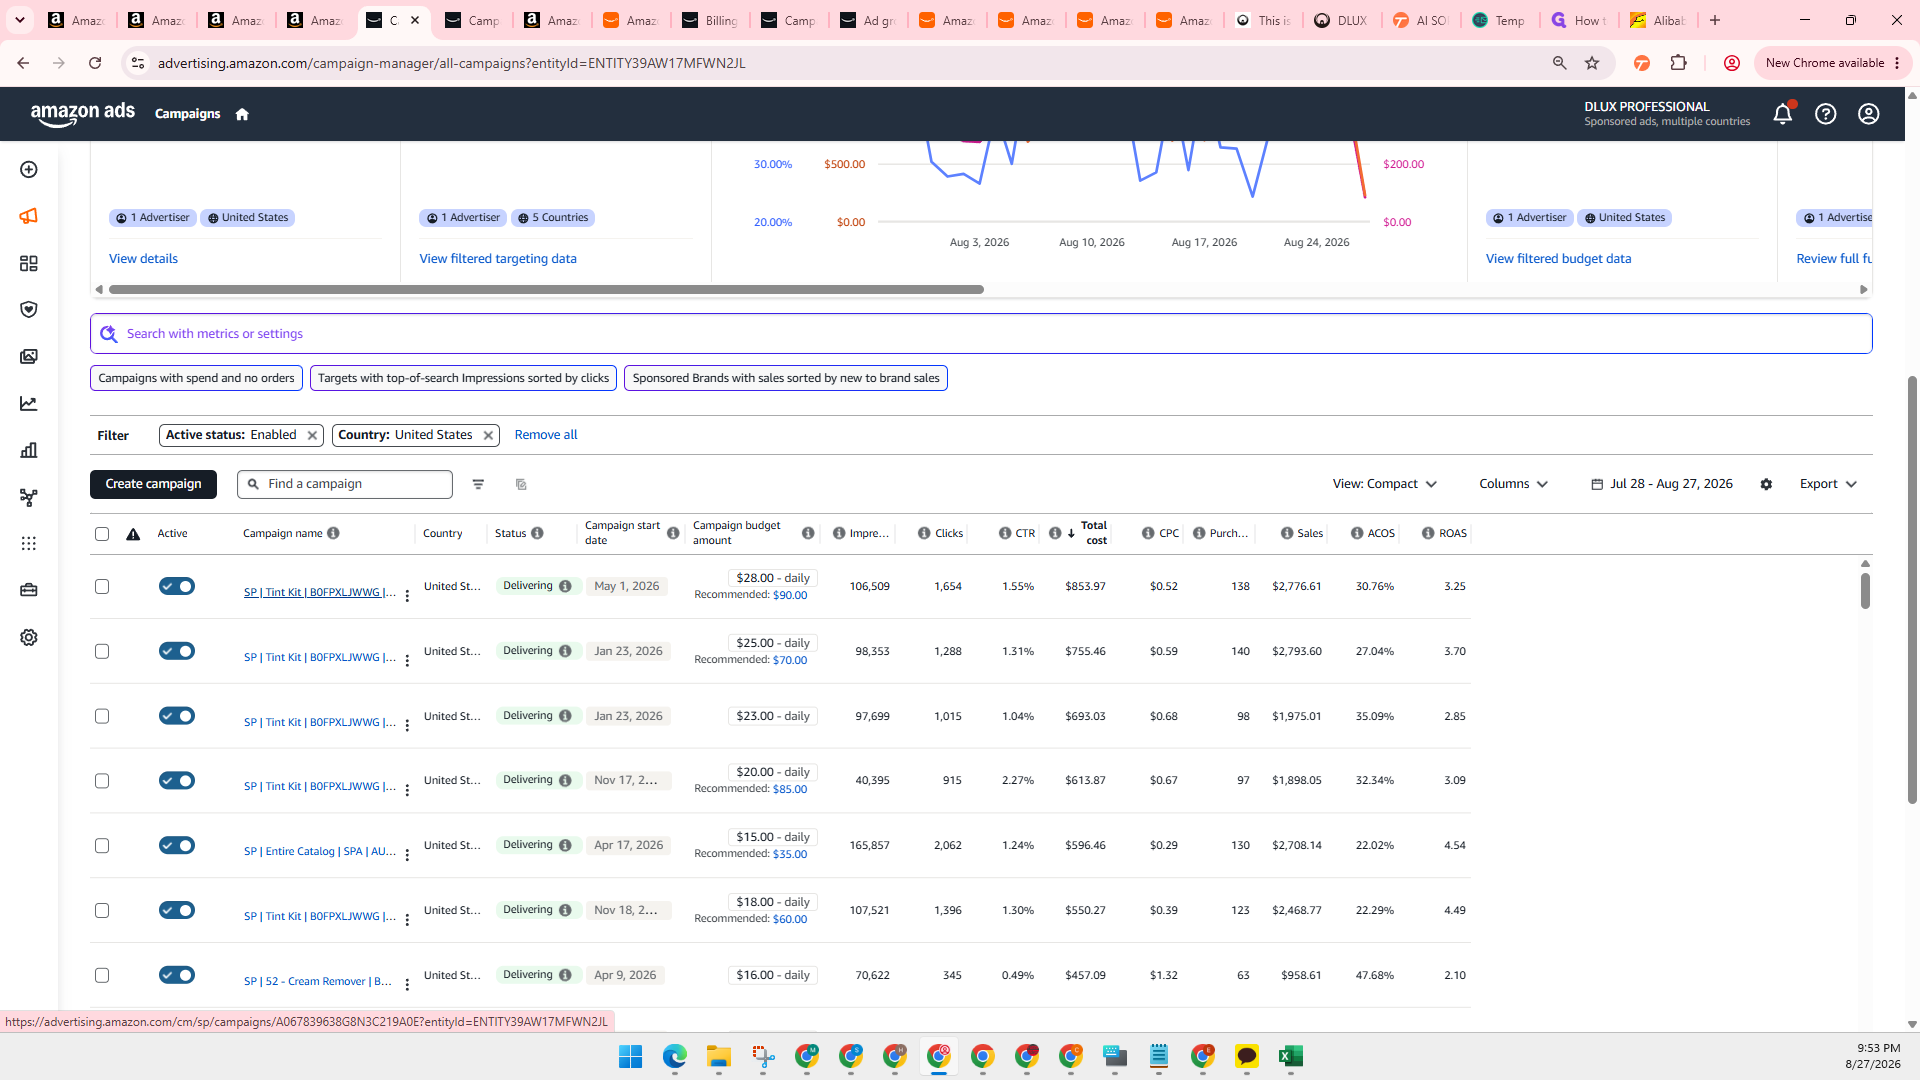Edit the $28.00 - daily budget field
Screen dimensions: 1920x1080
773,578
